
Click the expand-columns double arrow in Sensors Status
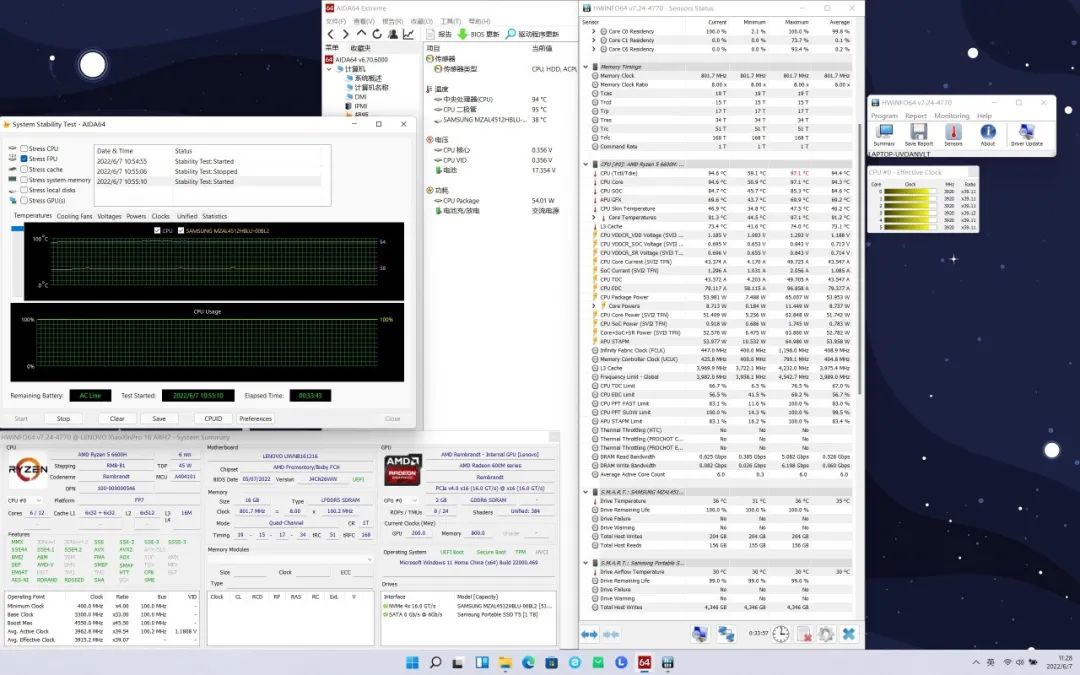(x=589, y=634)
